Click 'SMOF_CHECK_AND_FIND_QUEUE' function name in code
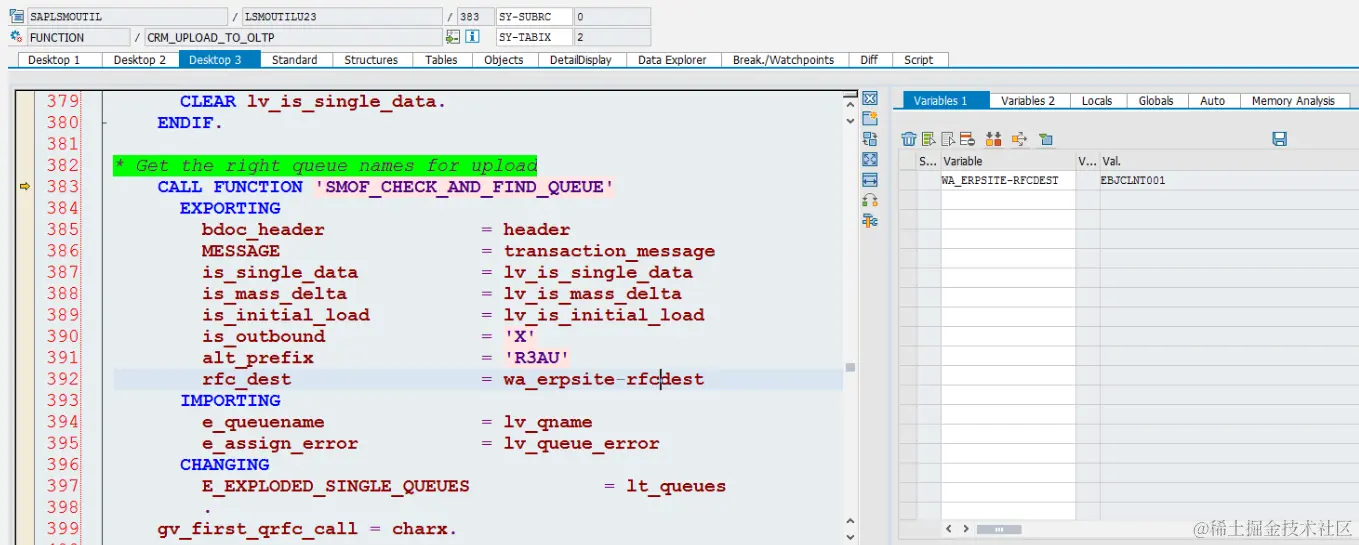The width and height of the screenshot is (1359, 545). click(463, 187)
